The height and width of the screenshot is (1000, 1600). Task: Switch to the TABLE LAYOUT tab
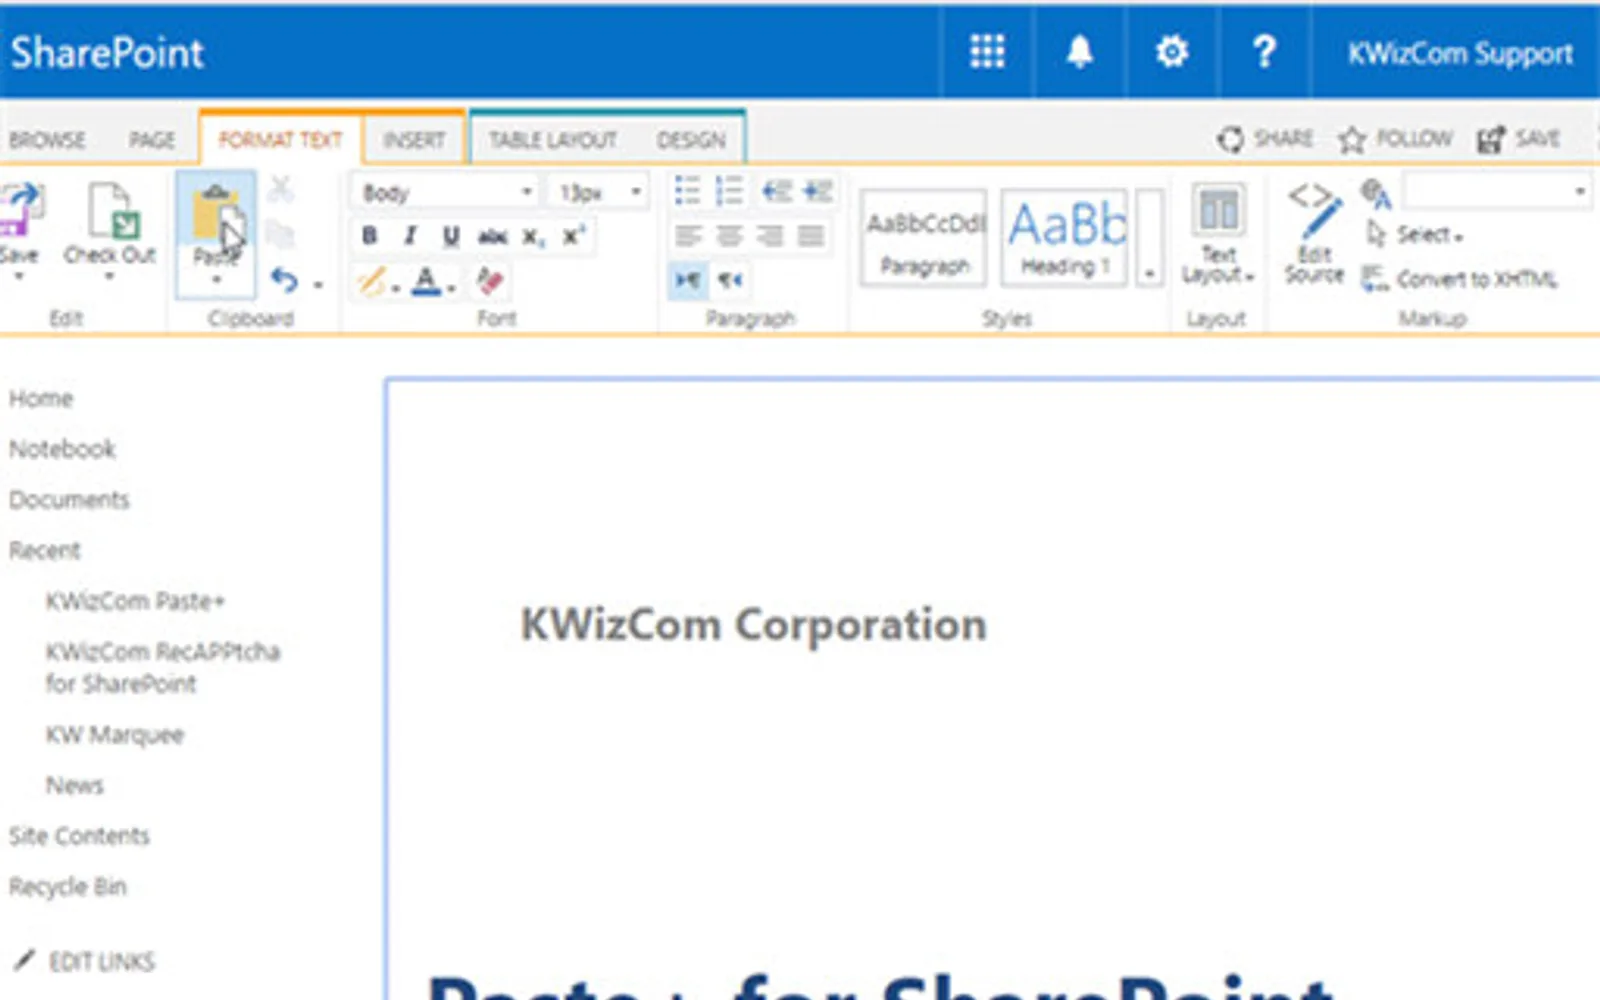[553, 140]
